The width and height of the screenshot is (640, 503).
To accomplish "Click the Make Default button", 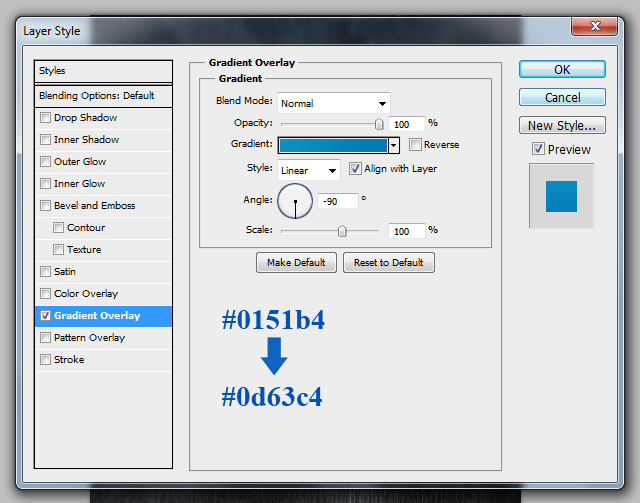I will pyautogui.click(x=296, y=263).
